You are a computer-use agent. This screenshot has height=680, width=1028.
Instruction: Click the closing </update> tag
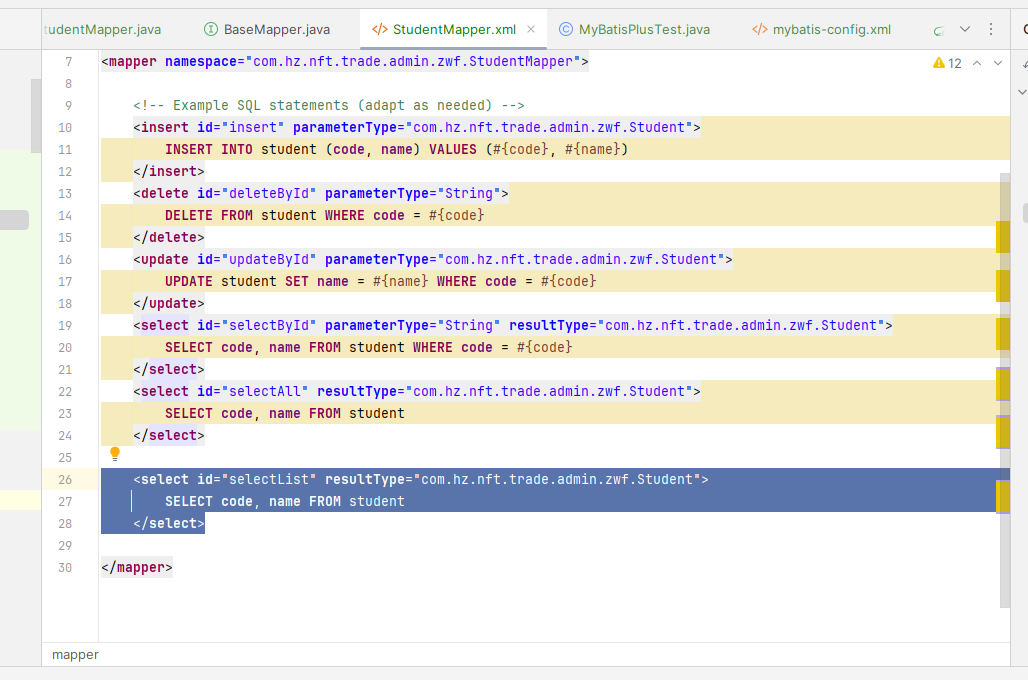click(169, 304)
